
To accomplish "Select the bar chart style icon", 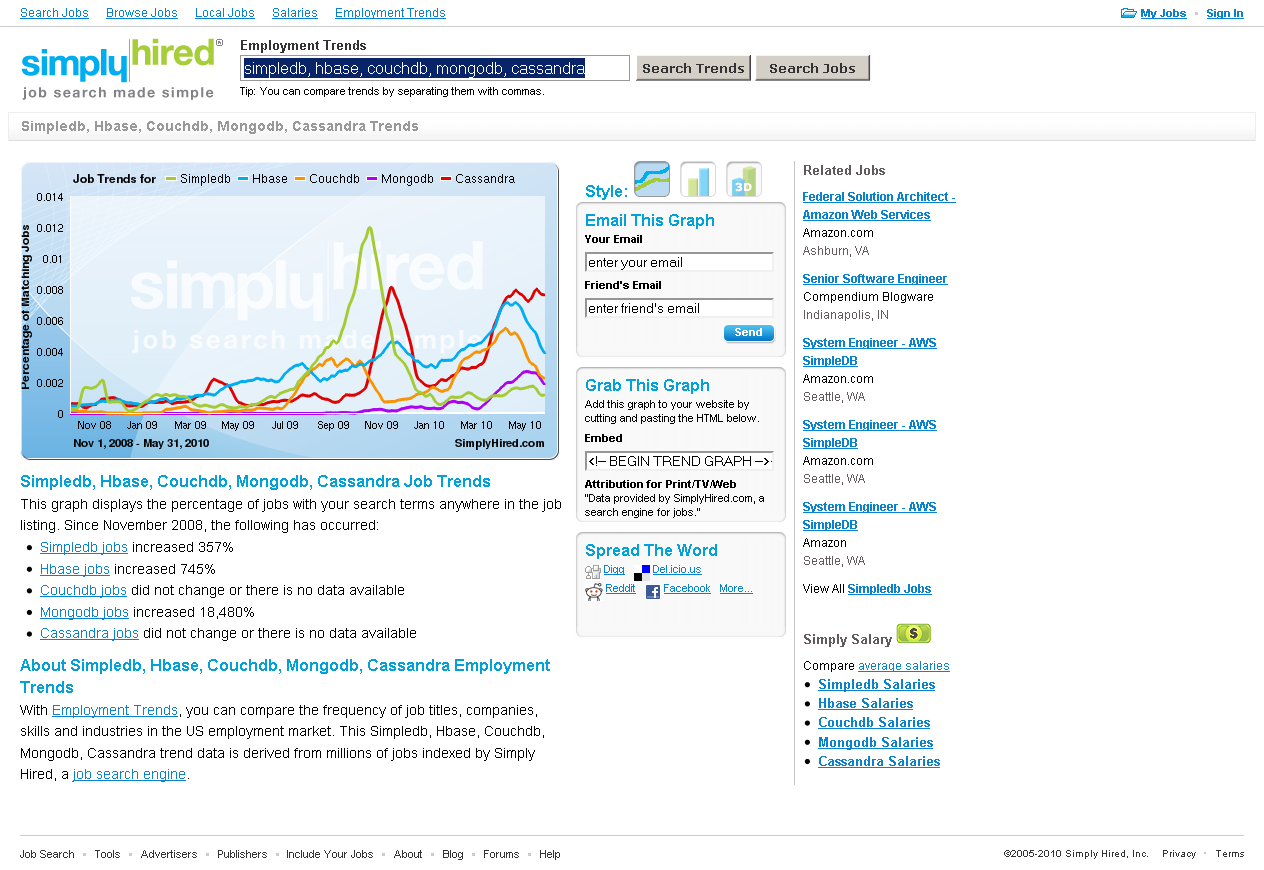I will pos(698,179).
